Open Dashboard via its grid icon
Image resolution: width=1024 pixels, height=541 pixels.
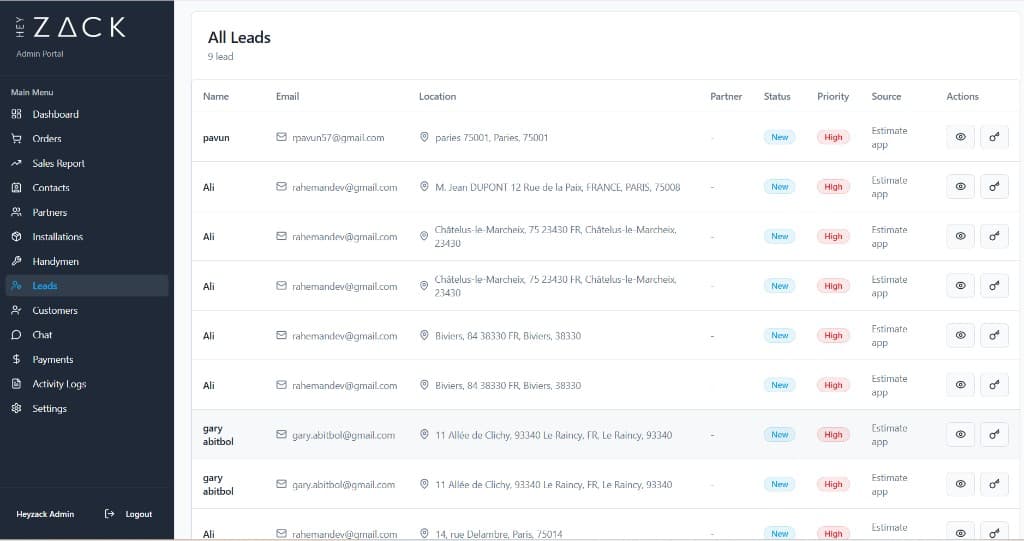coord(16,114)
